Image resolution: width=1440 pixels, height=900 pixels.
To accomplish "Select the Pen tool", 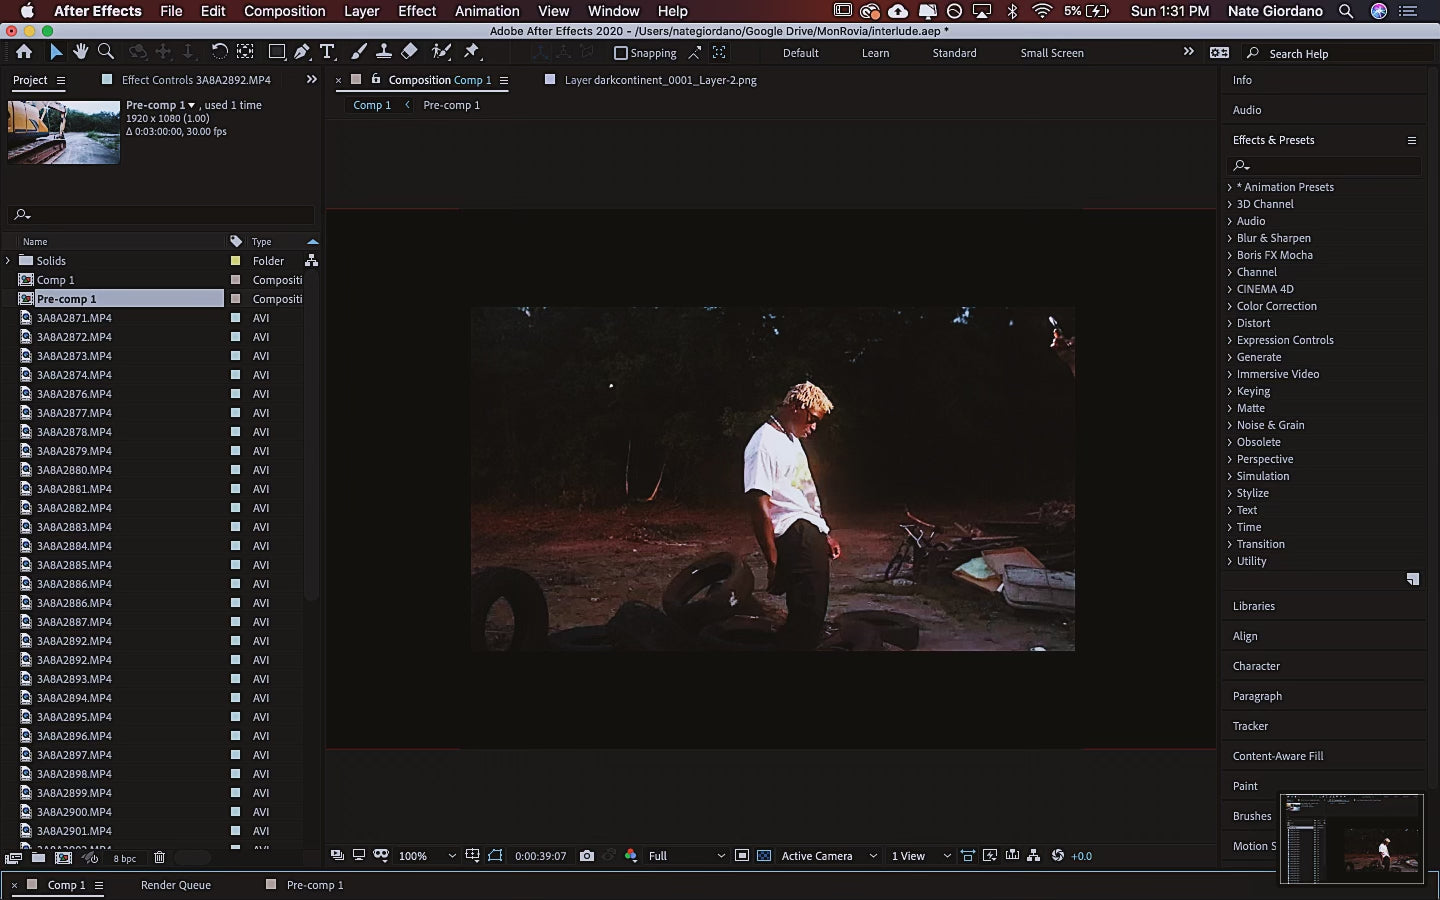I will point(302,52).
